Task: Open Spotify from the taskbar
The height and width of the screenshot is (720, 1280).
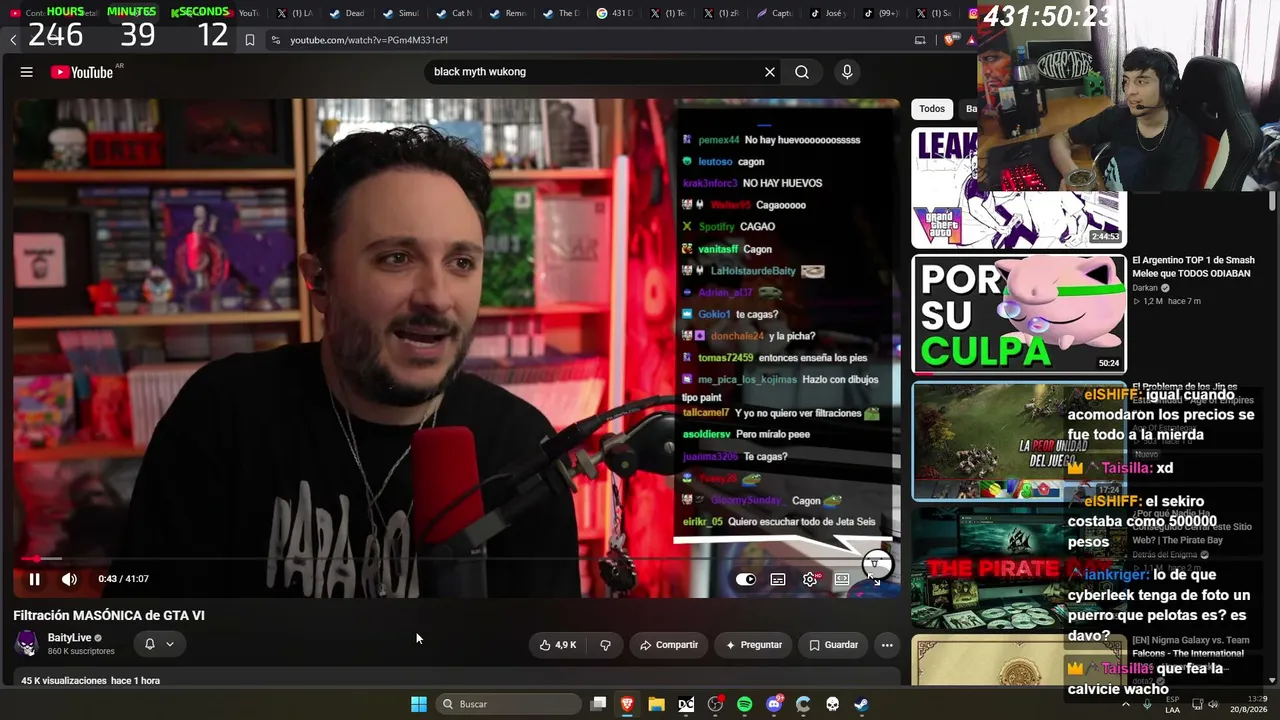Action: click(x=744, y=704)
